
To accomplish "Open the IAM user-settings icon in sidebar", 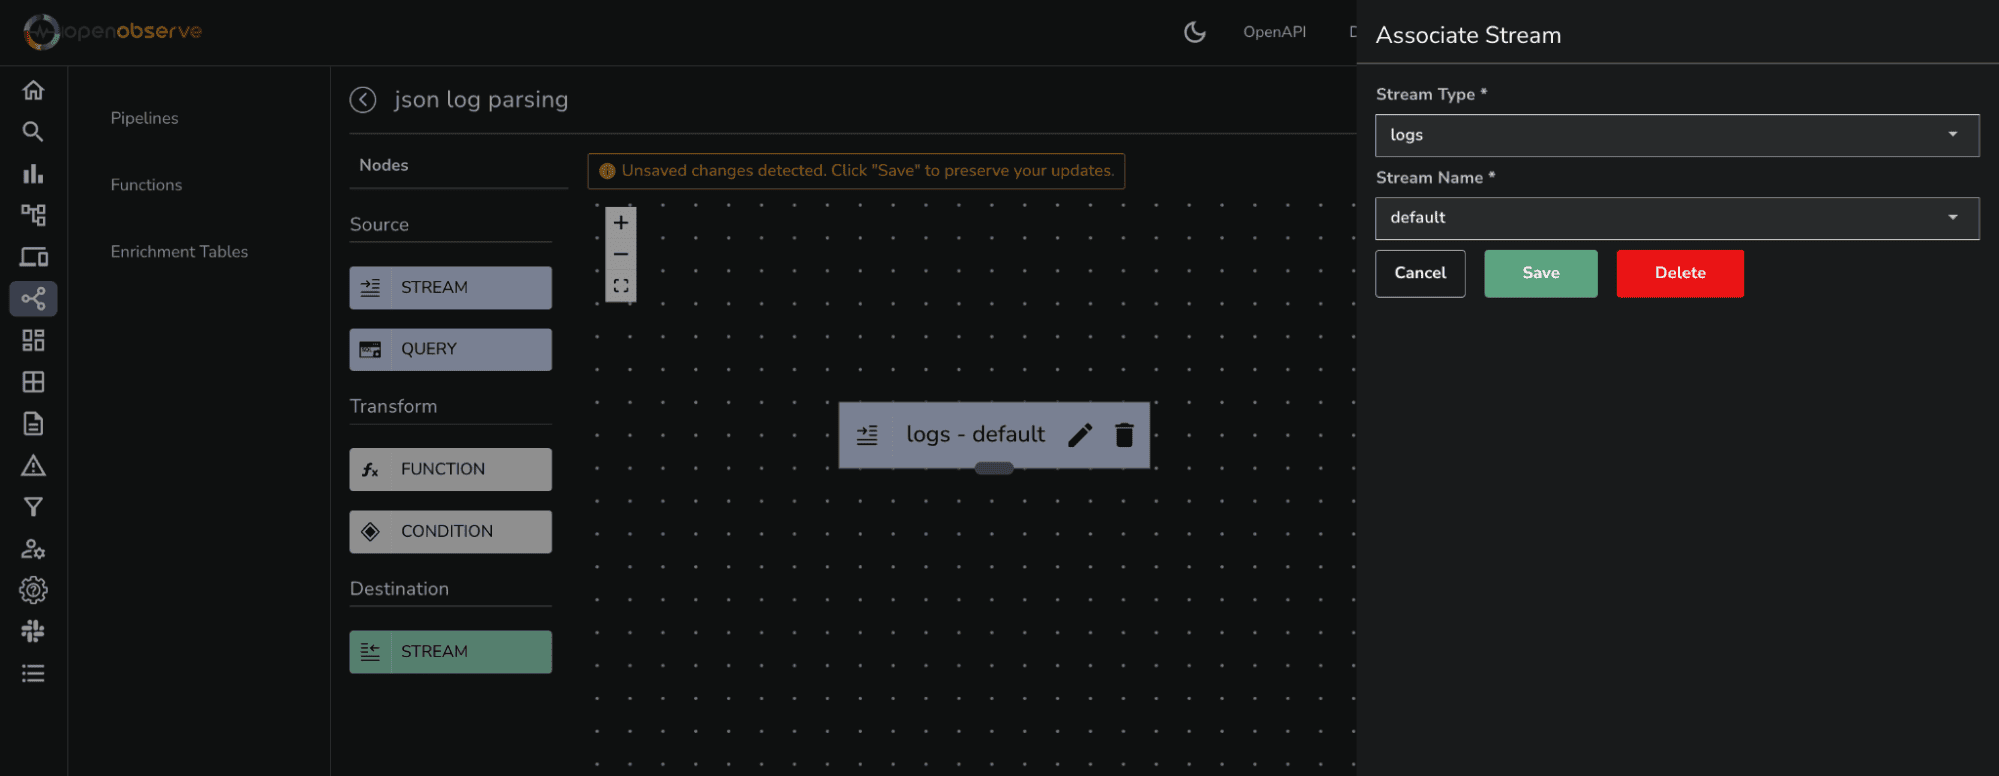I will (x=33, y=549).
